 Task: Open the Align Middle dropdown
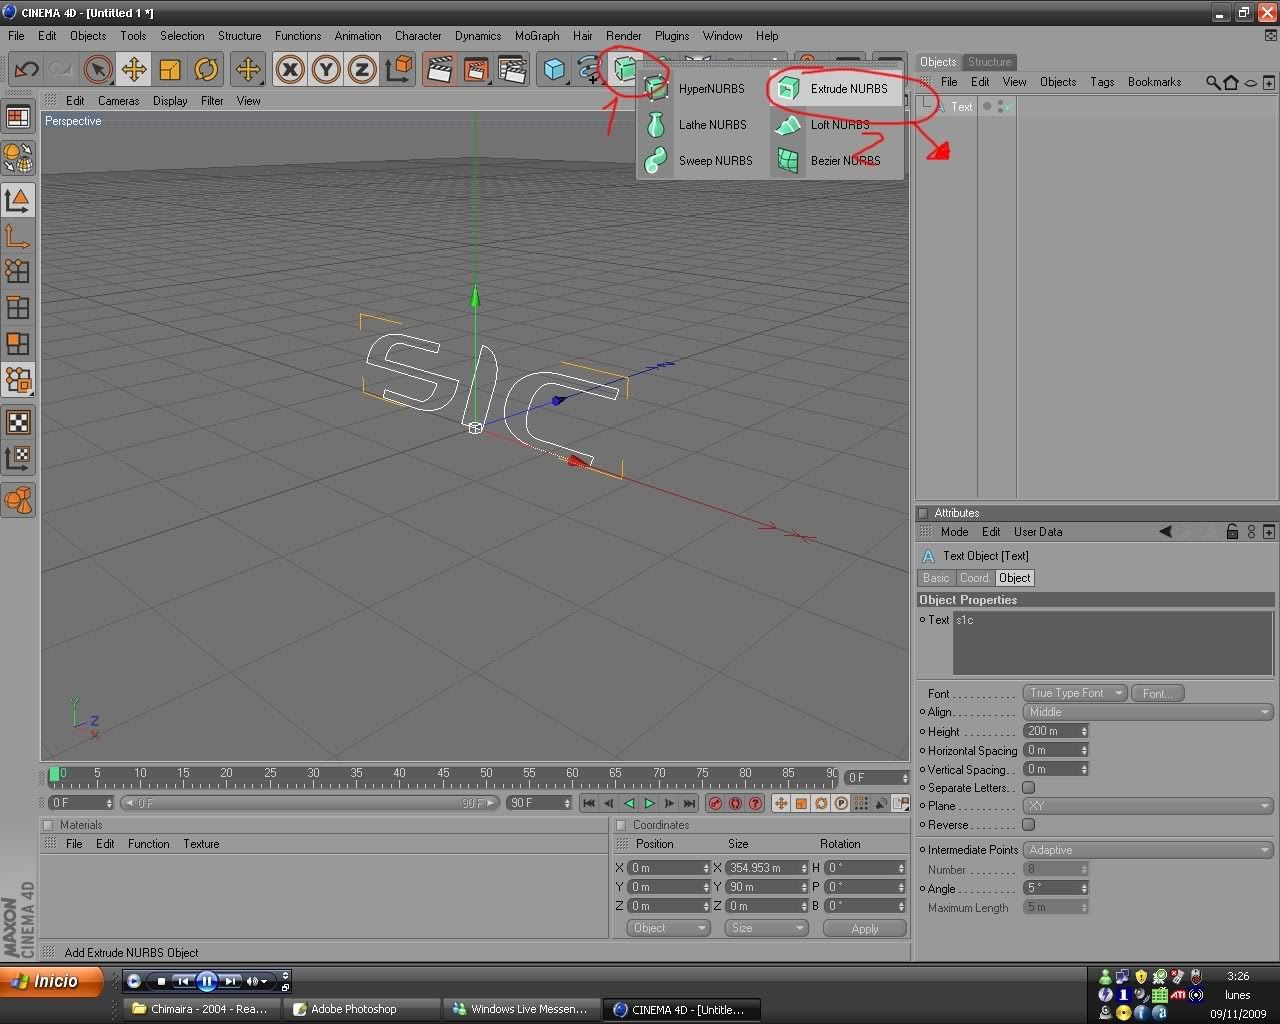(x=1147, y=712)
